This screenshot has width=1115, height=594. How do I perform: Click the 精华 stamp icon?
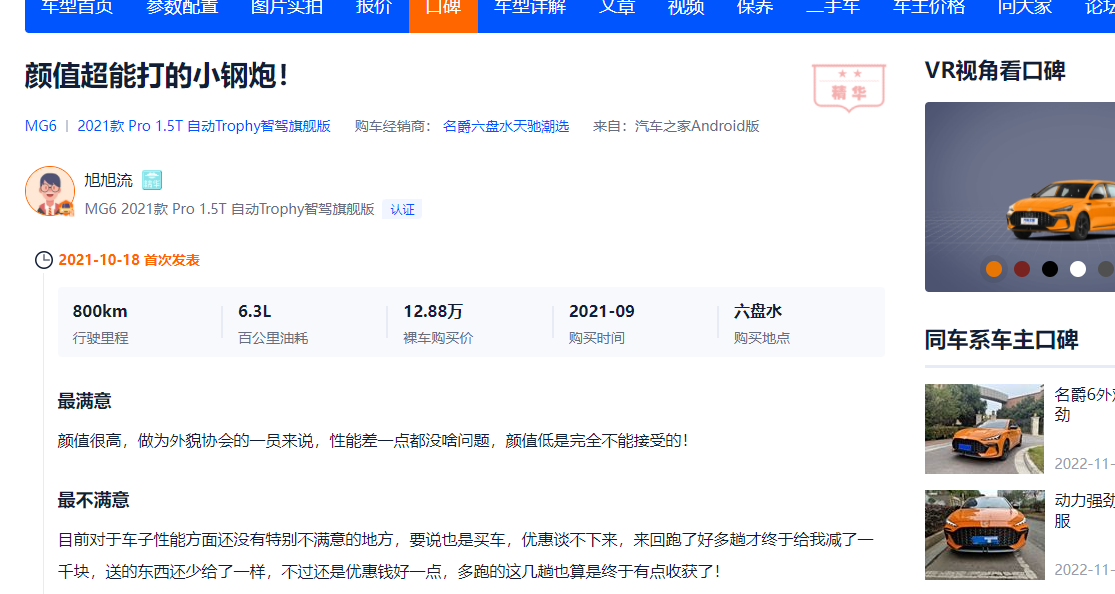click(x=848, y=88)
